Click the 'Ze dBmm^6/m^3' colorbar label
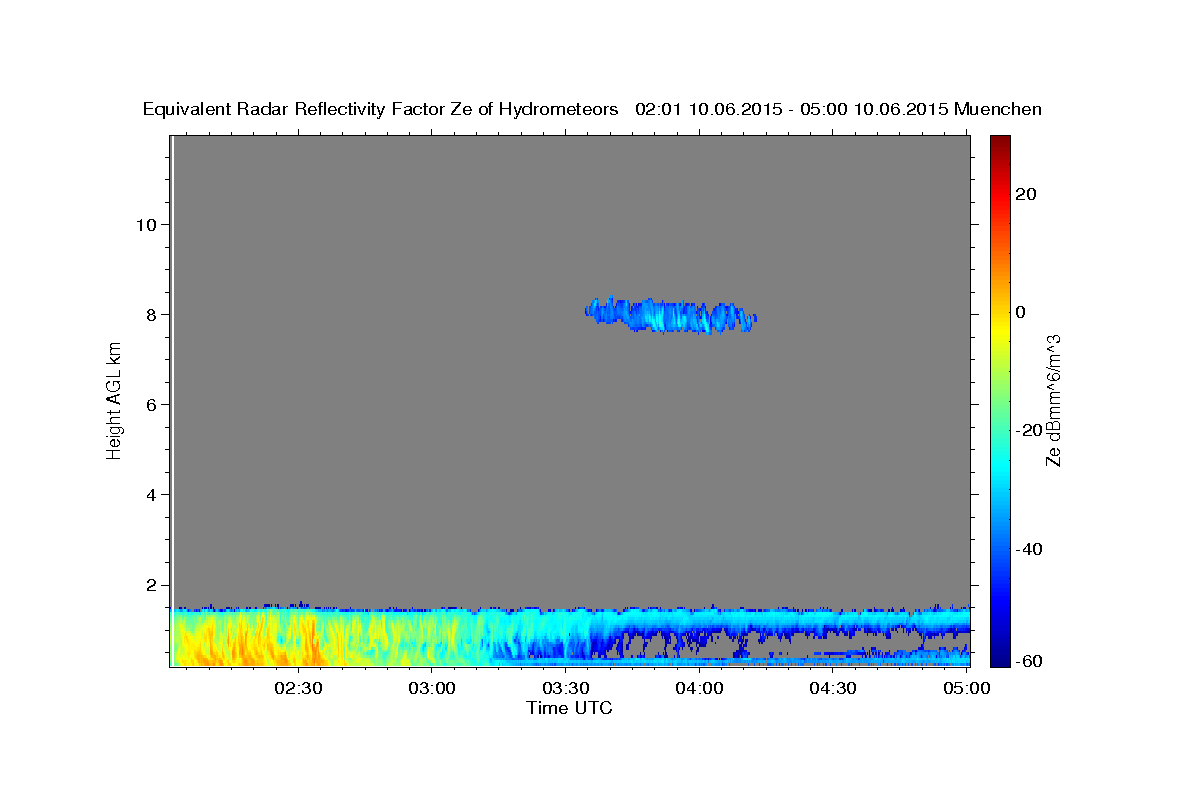This screenshot has height=800, width=1200. [1053, 400]
